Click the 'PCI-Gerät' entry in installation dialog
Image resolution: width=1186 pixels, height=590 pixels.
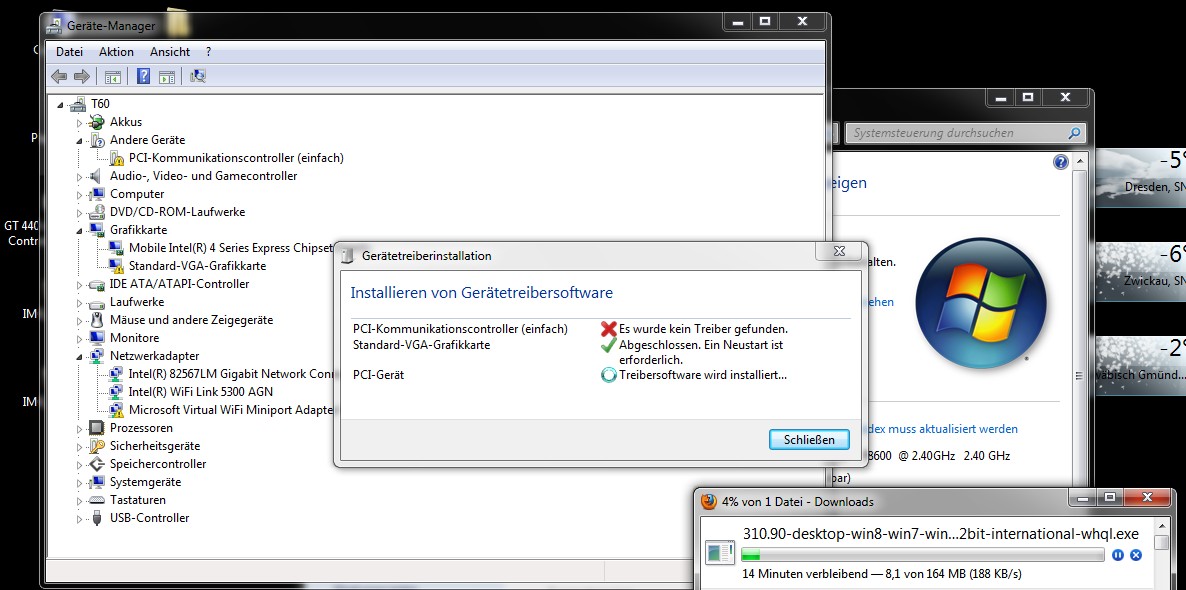click(x=379, y=374)
